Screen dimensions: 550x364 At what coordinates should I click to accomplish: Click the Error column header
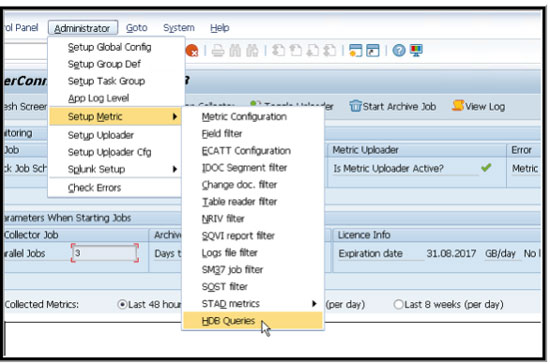[x=521, y=150]
